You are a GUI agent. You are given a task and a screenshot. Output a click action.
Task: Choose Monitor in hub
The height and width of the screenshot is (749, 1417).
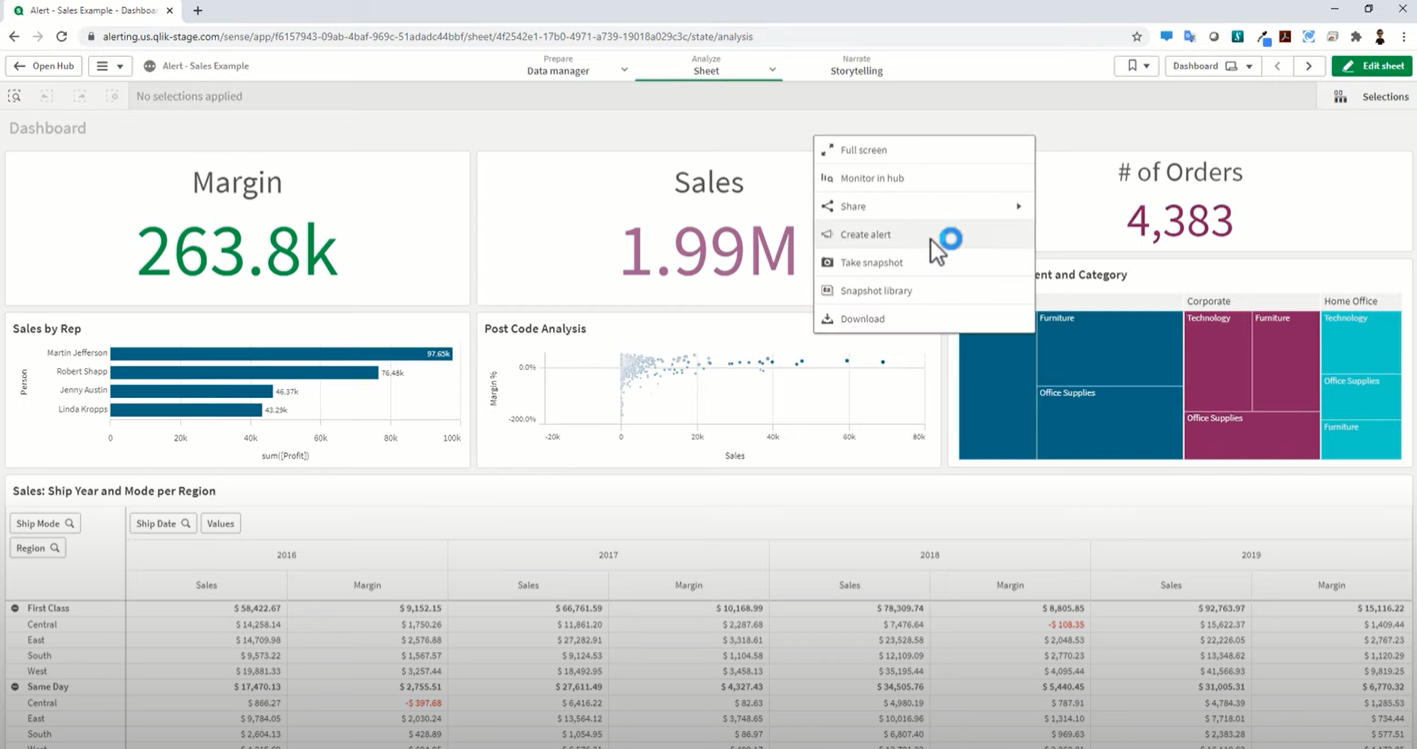[924, 178]
